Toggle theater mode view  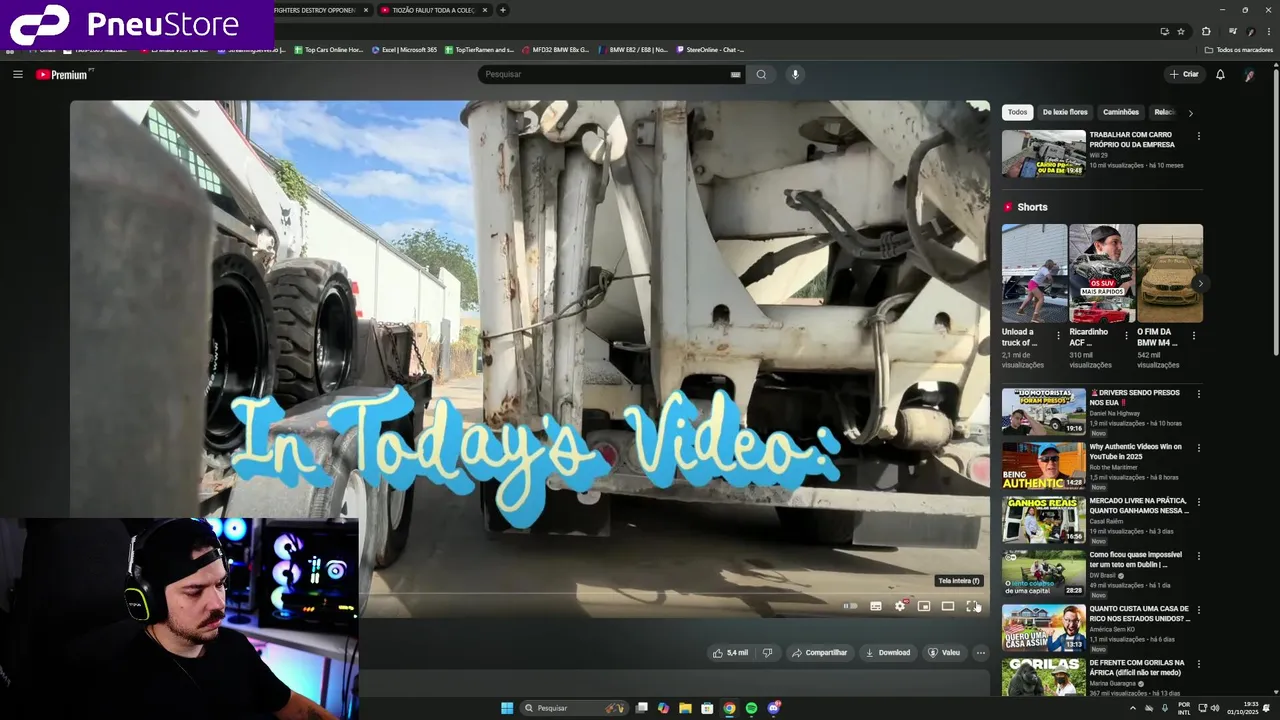pyautogui.click(x=948, y=606)
